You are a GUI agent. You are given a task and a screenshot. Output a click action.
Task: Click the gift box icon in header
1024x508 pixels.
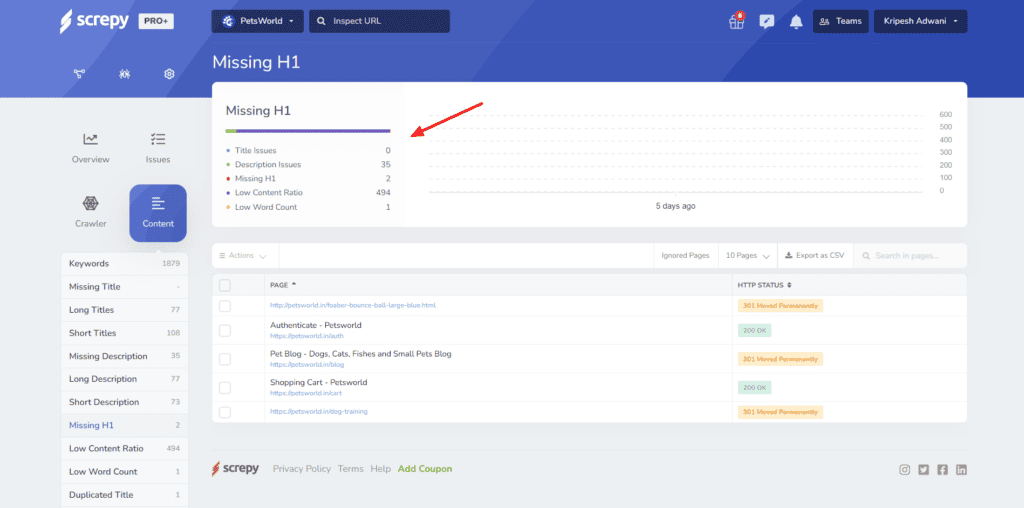click(x=737, y=21)
